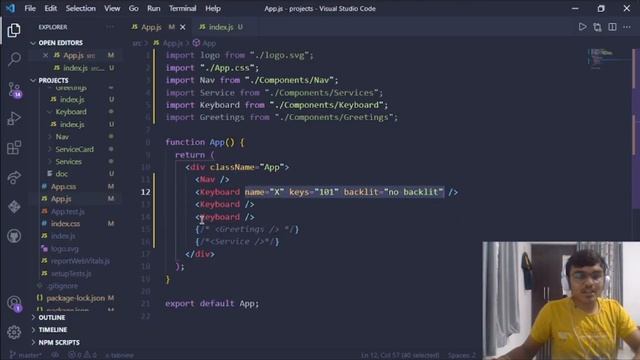Click line number 12 in the gutter
Image resolution: width=640 pixels, height=360 pixels.
pyautogui.click(x=145, y=192)
